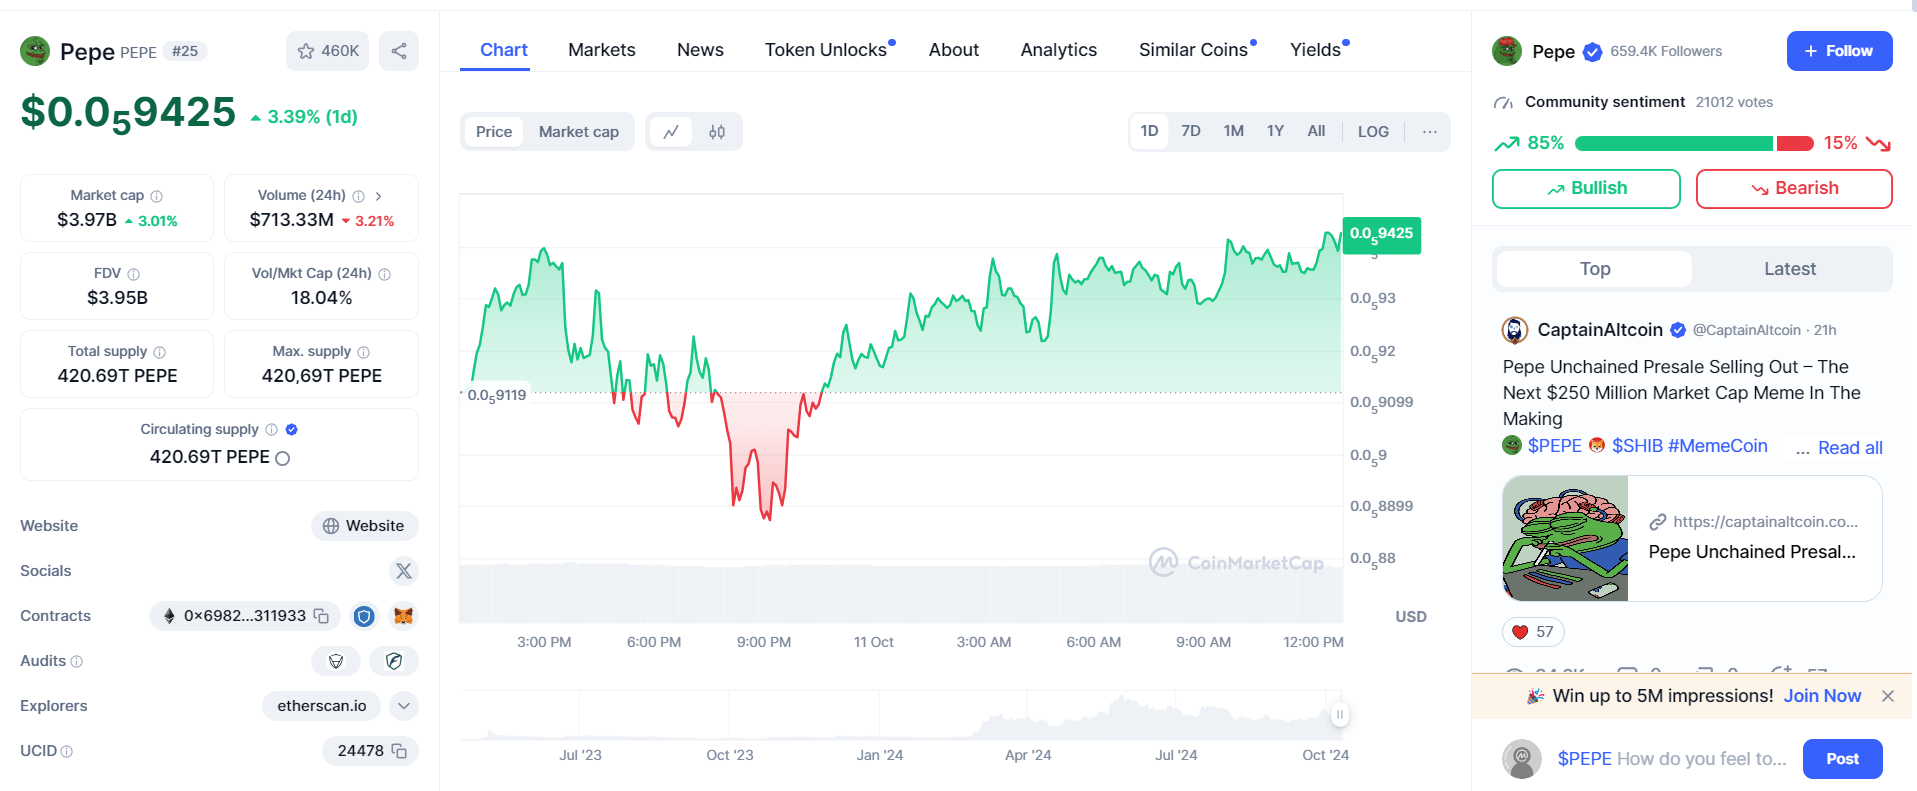Vote Bullish on Pepe sentiment
The height and width of the screenshot is (791, 1917).
coord(1586,189)
